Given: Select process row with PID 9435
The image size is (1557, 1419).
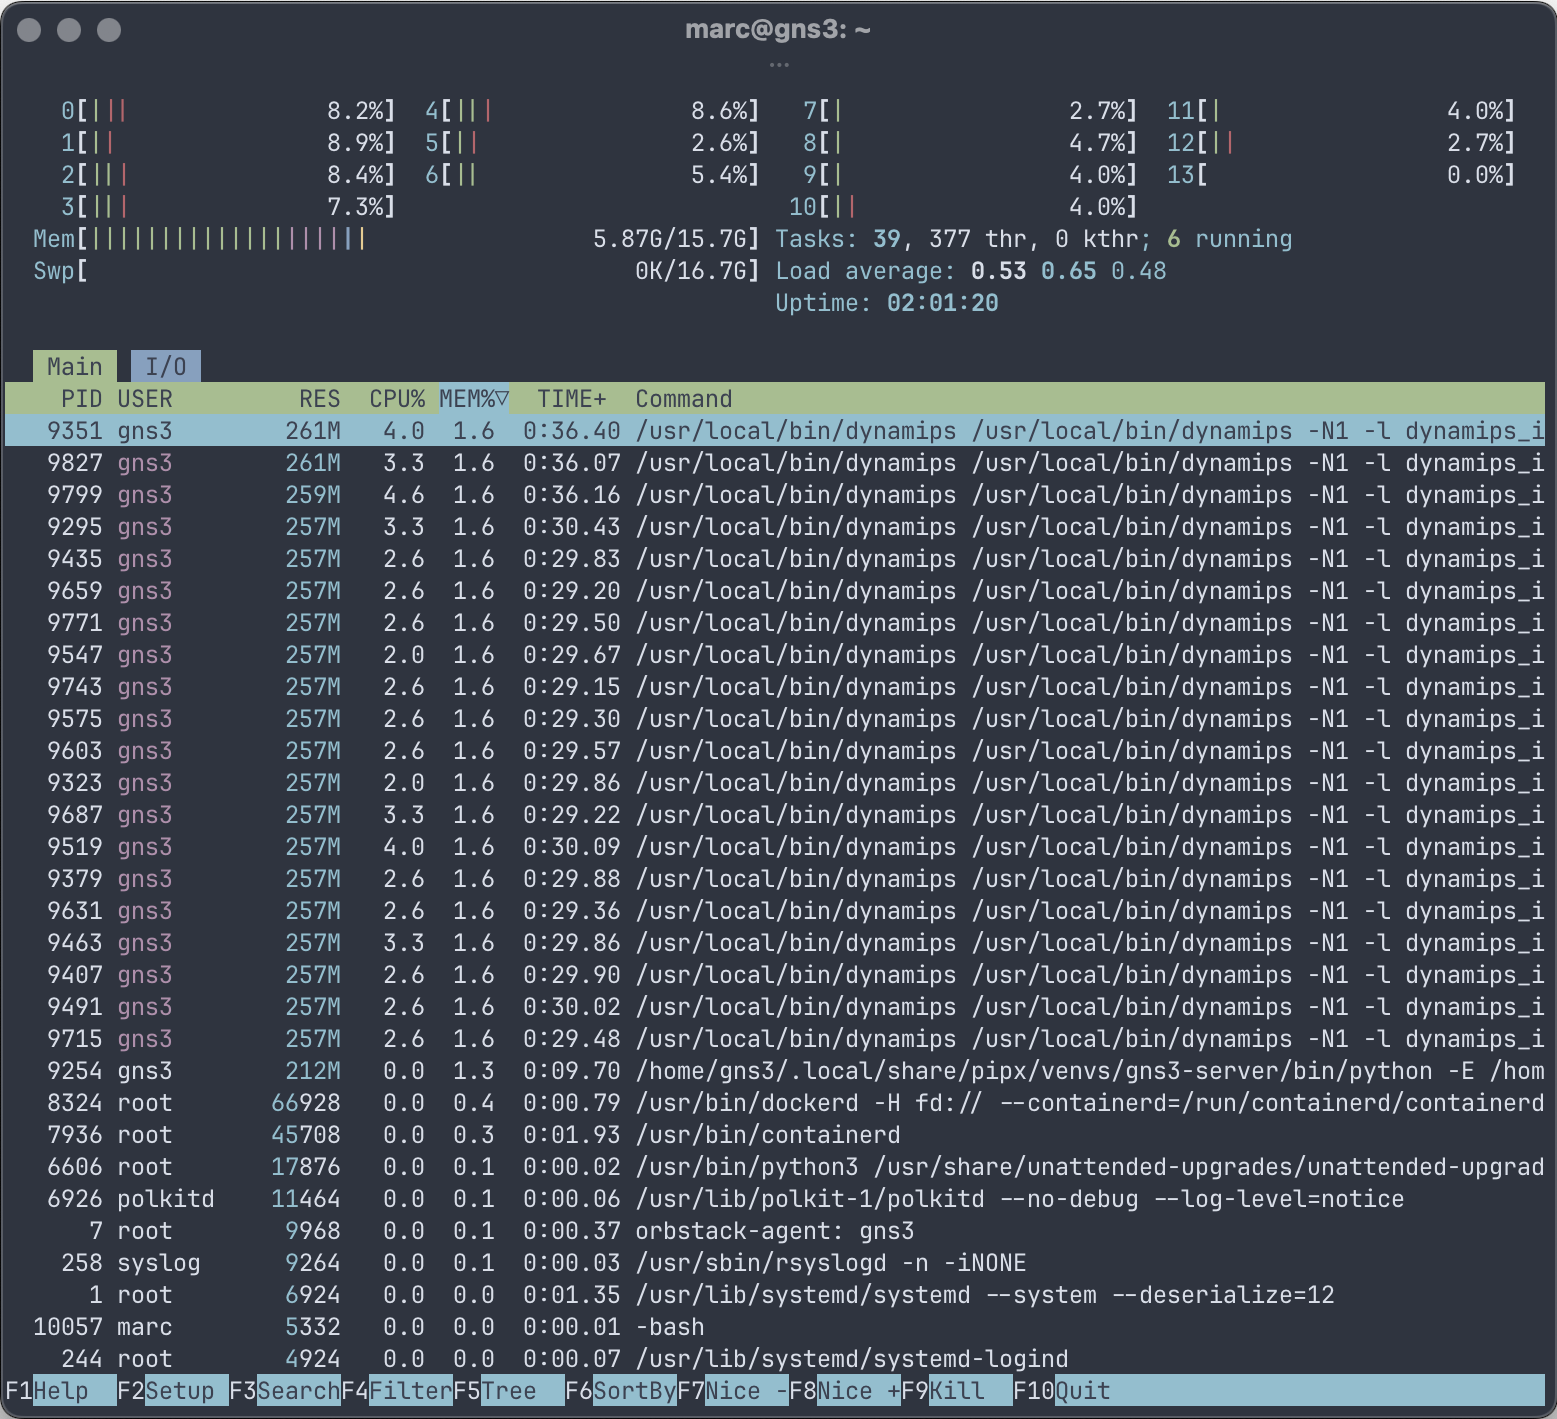Looking at the screenshot, I should 775,558.
